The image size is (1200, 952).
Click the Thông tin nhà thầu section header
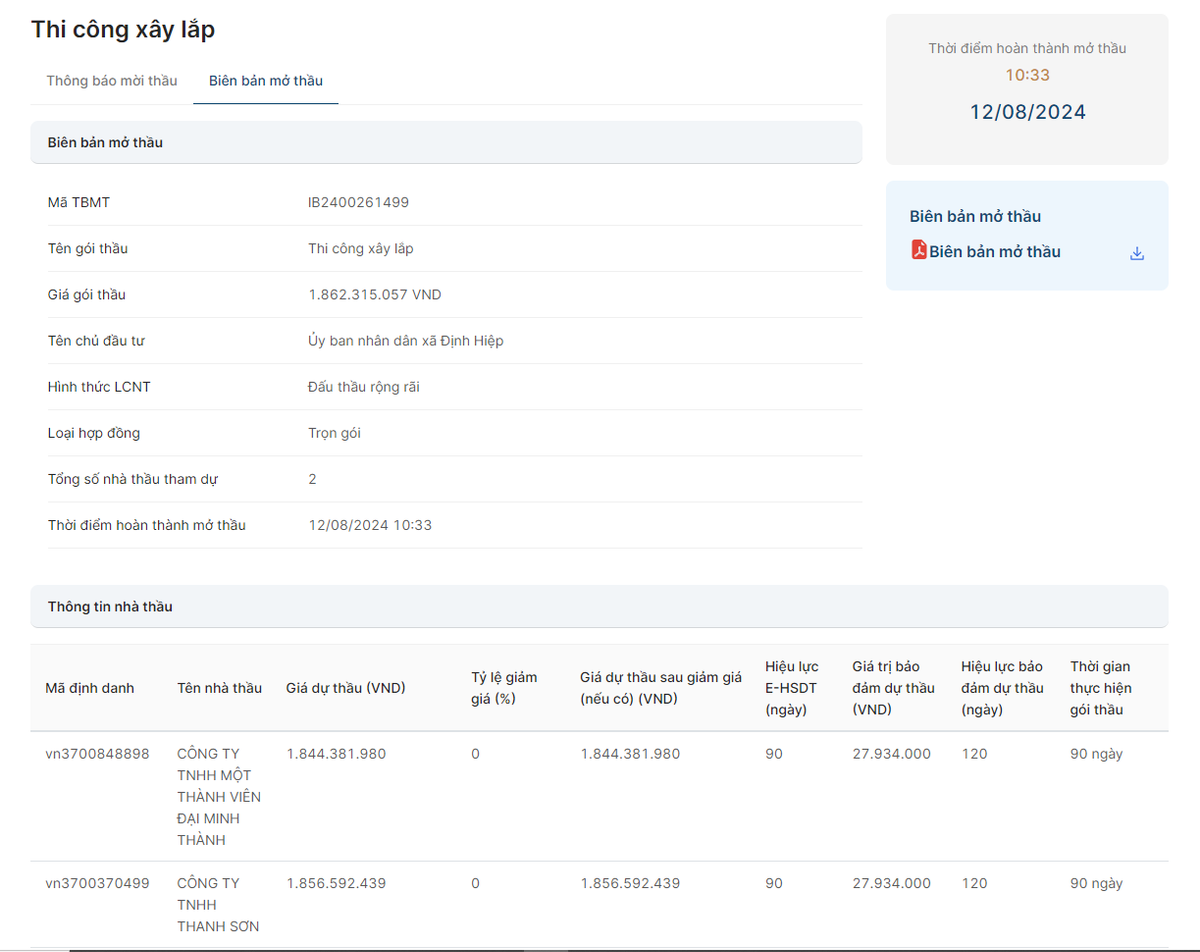pyautogui.click(x=110, y=607)
